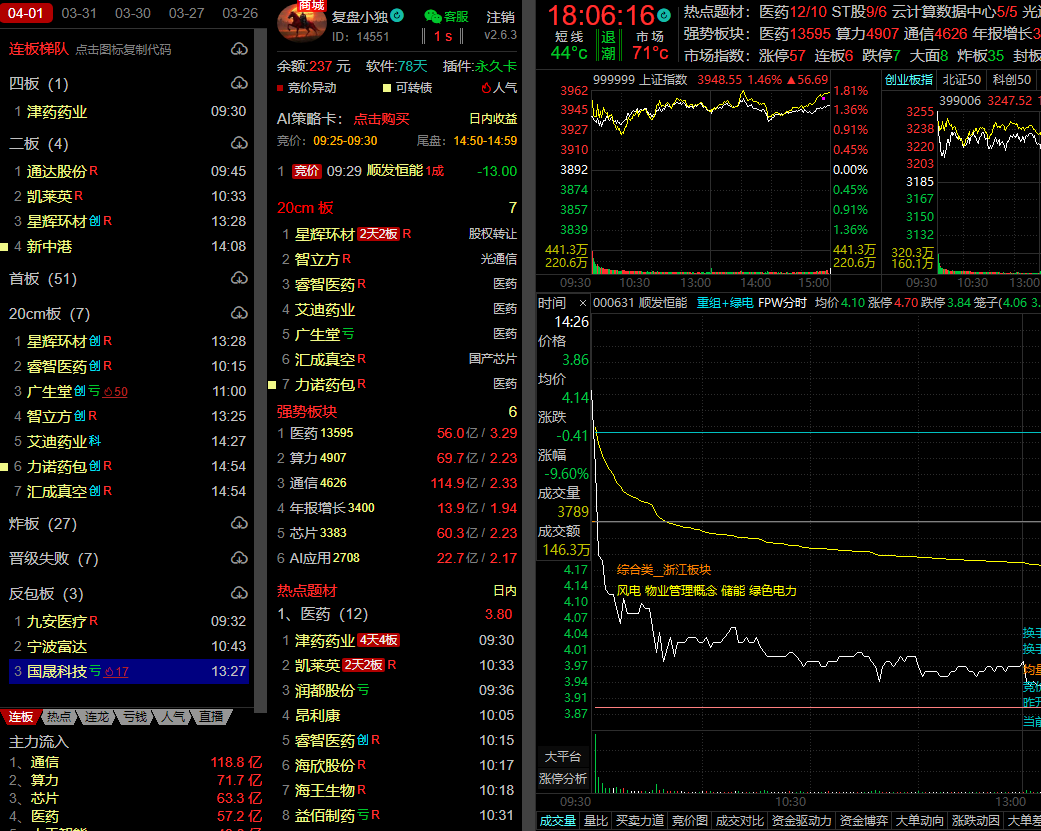Select 国晟科技 in the 反包板 list
Screen dimensions: 1041x831
pyautogui.click(x=56, y=671)
